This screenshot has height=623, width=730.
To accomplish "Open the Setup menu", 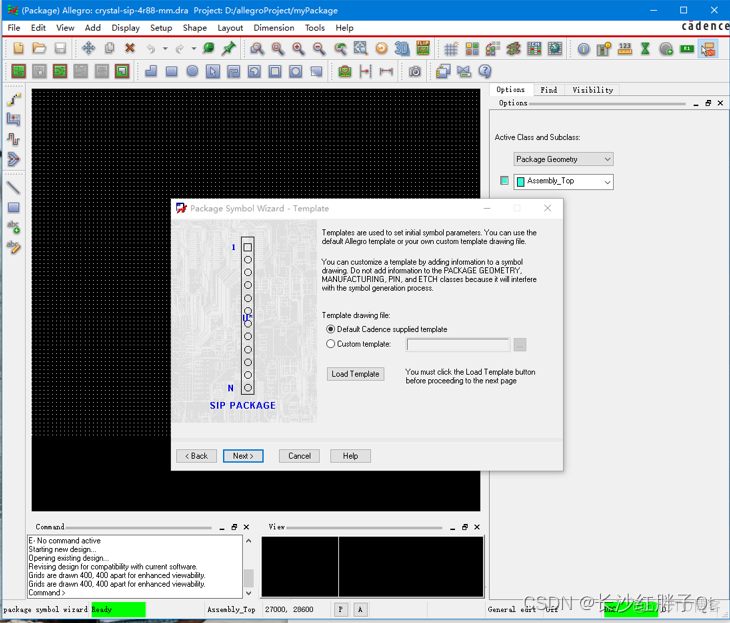I will click(161, 28).
